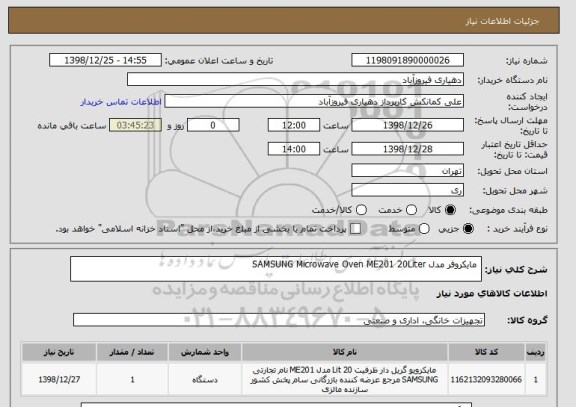Click the unit cell دستگاه
The width and height of the screenshot is (576, 407).
click(x=205, y=379)
